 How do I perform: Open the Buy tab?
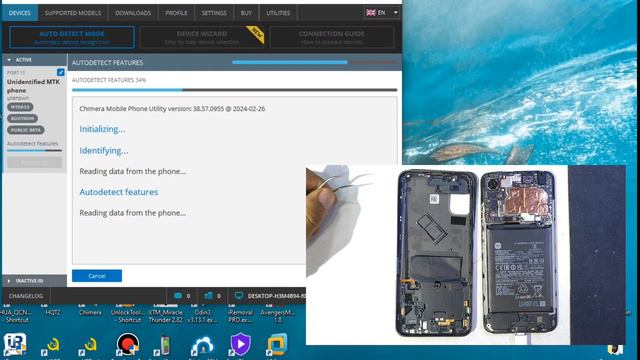246,13
